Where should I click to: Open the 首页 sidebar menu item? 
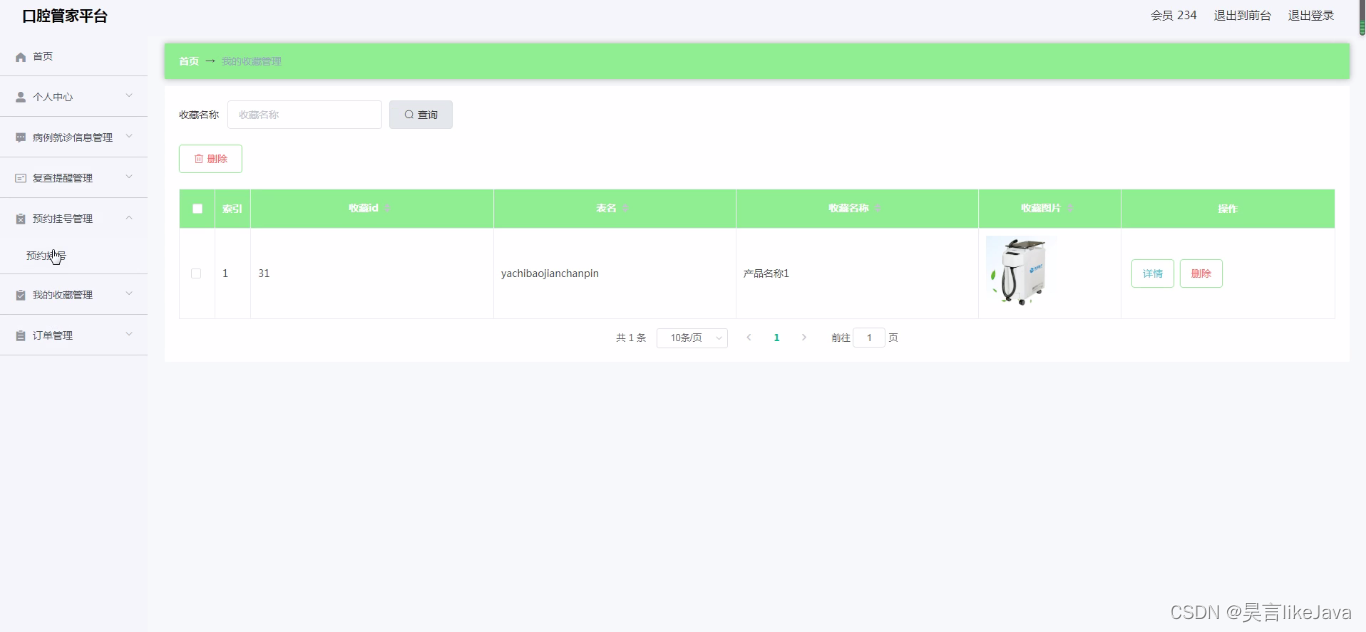[74, 57]
